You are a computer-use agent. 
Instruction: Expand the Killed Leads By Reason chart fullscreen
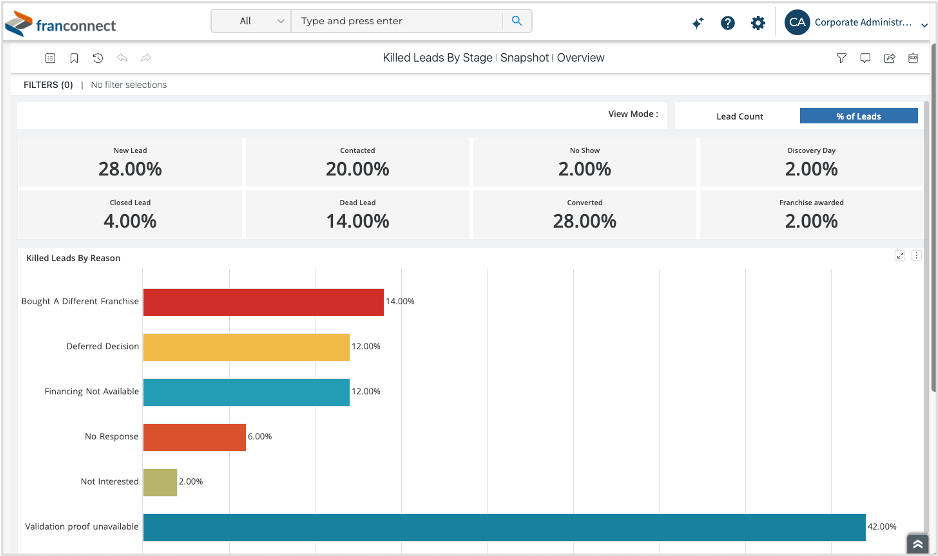[x=900, y=256]
